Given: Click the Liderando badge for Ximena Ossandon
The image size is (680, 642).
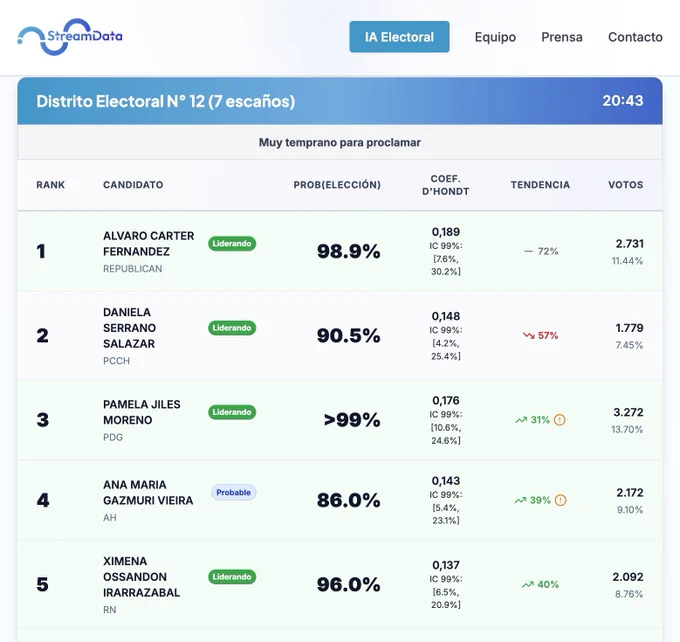Looking at the screenshot, I should pyautogui.click(x=232, y=576).
